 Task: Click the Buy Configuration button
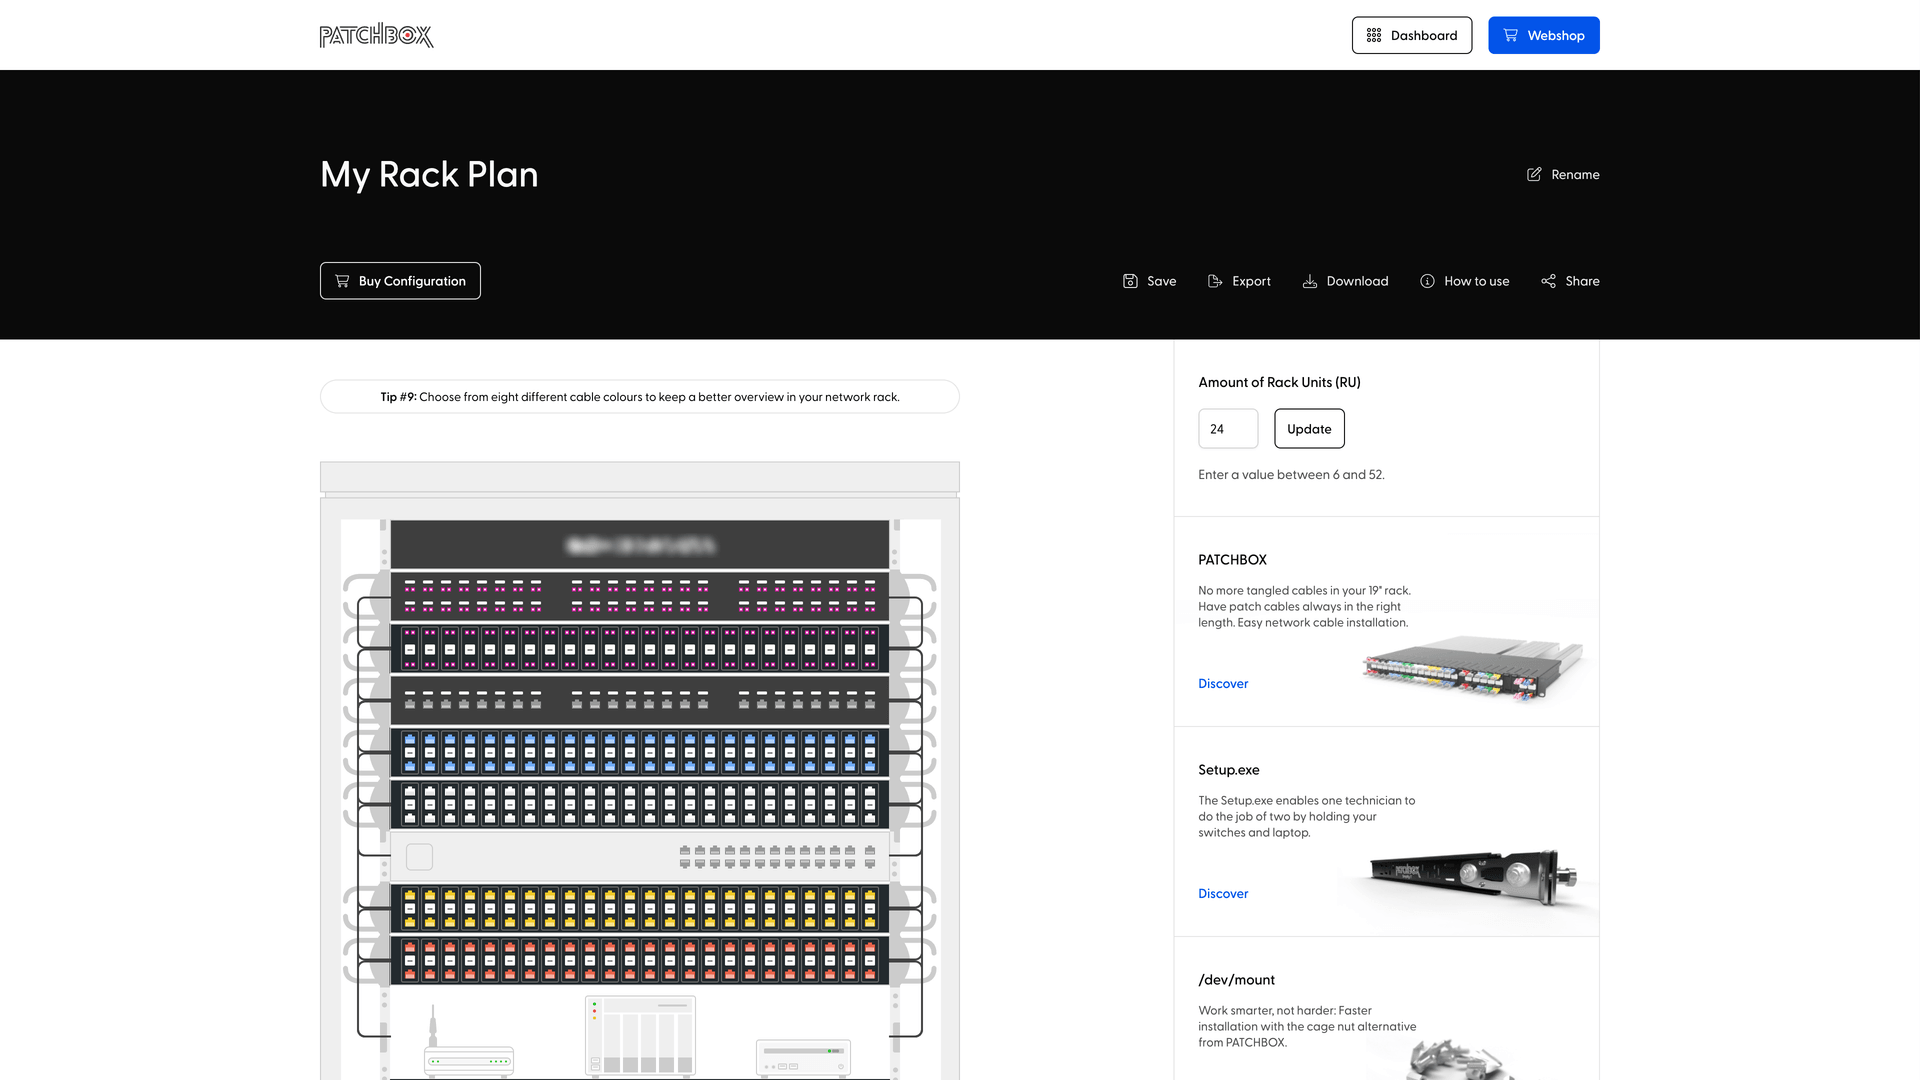[x=400, y=281]
